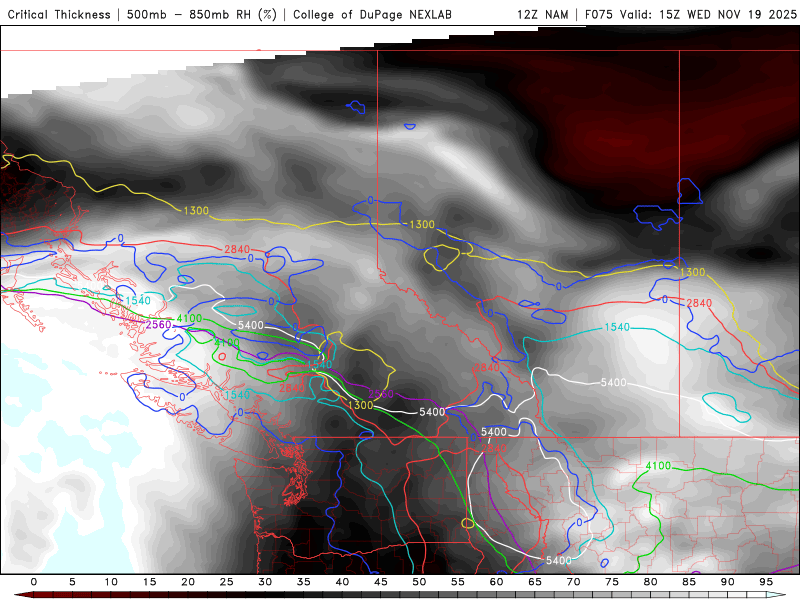
Task: Click colorbar tick label "15"
Action: click(x=149, y=582)
